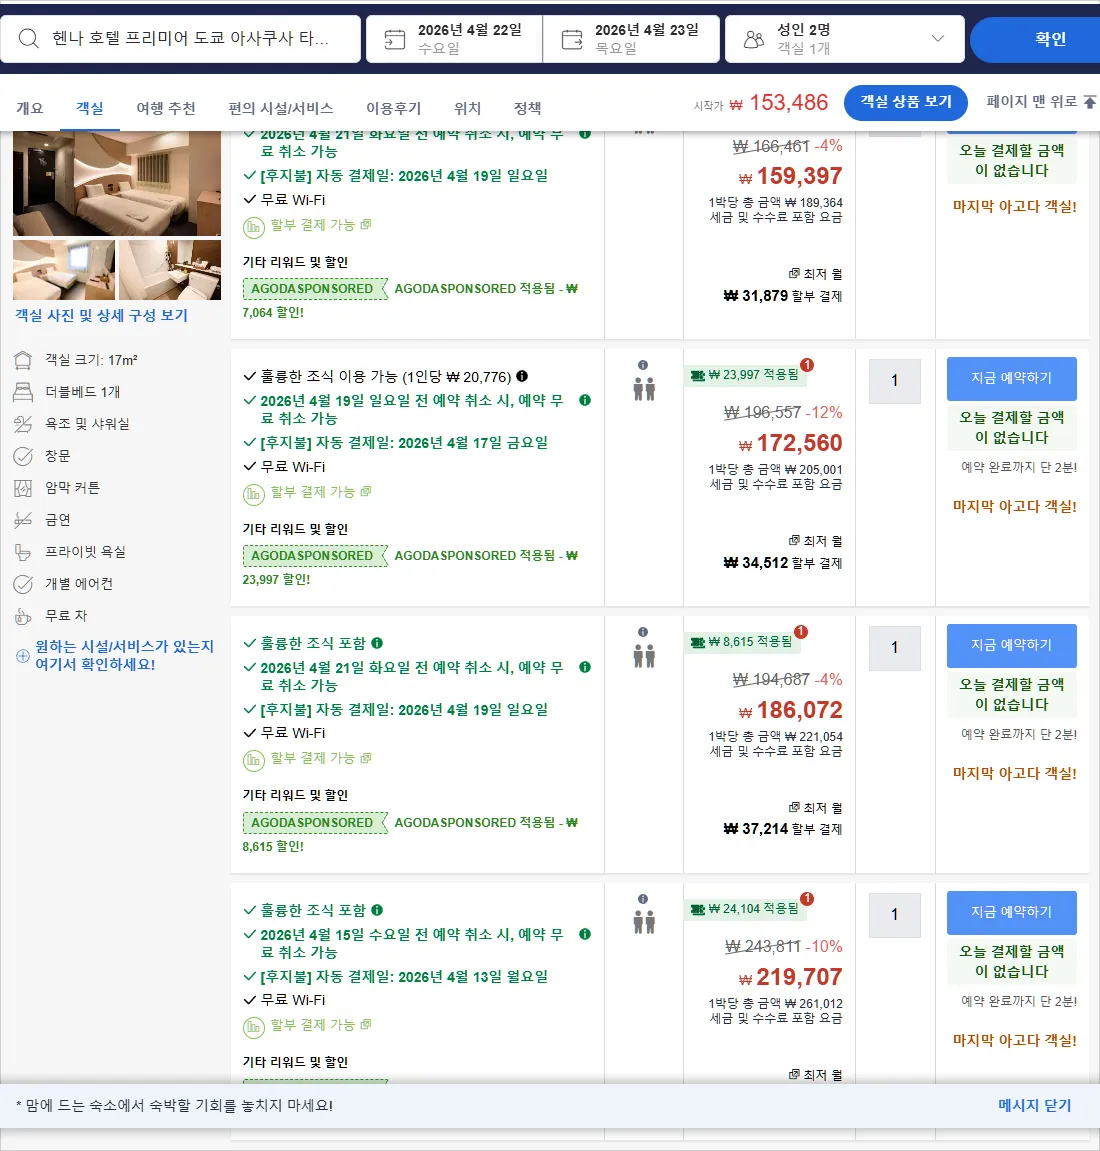Open room quantity selector for ₩219,707 offer
This screenshot has width=1100, height=1151.
click(x=895, y=915)
